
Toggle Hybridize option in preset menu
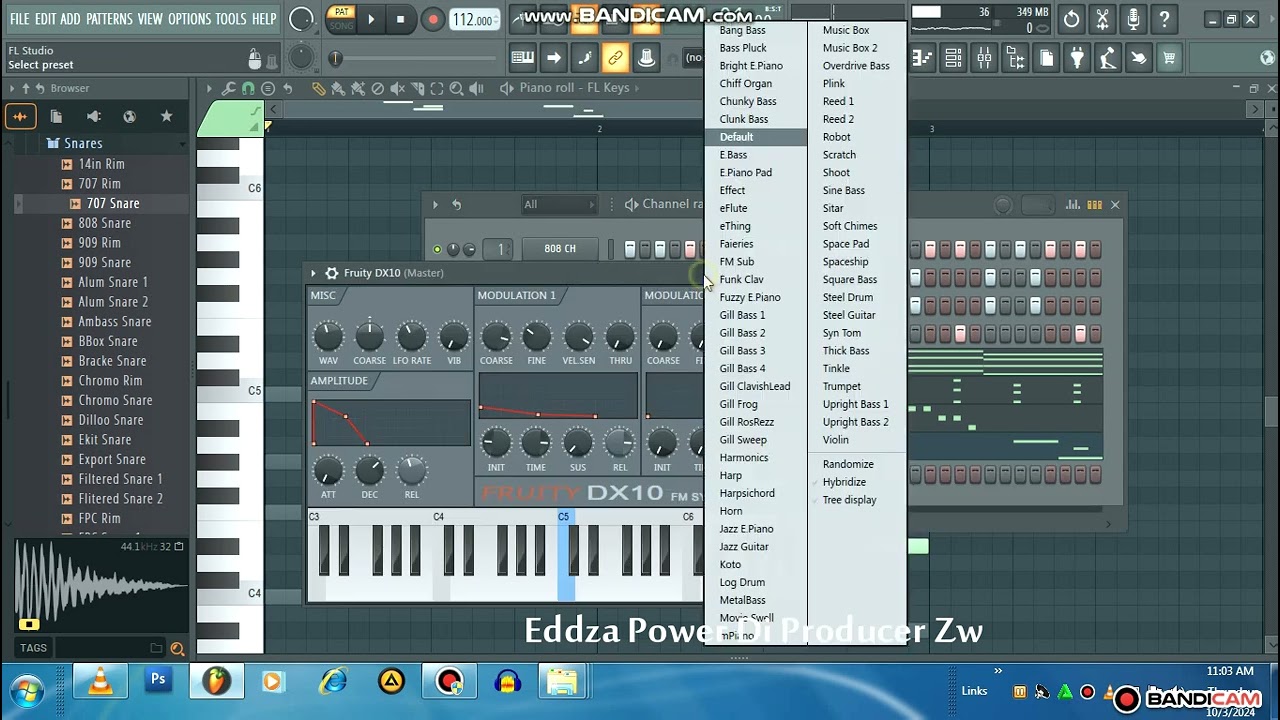tap(844, 482)
